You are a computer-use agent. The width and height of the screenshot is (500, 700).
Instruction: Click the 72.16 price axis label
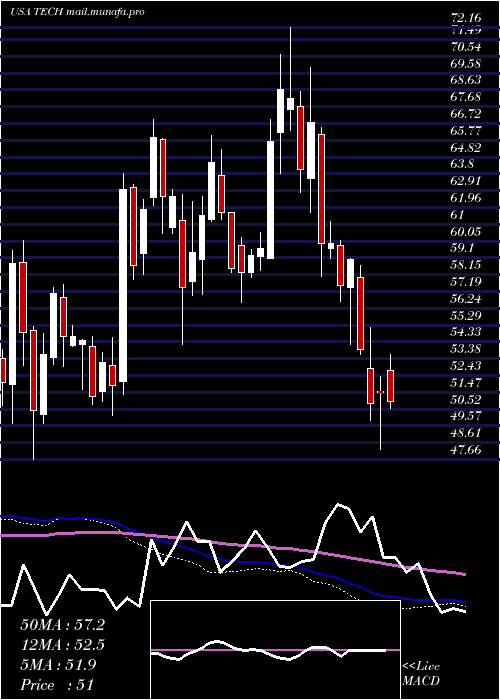[x=466, y=18]
